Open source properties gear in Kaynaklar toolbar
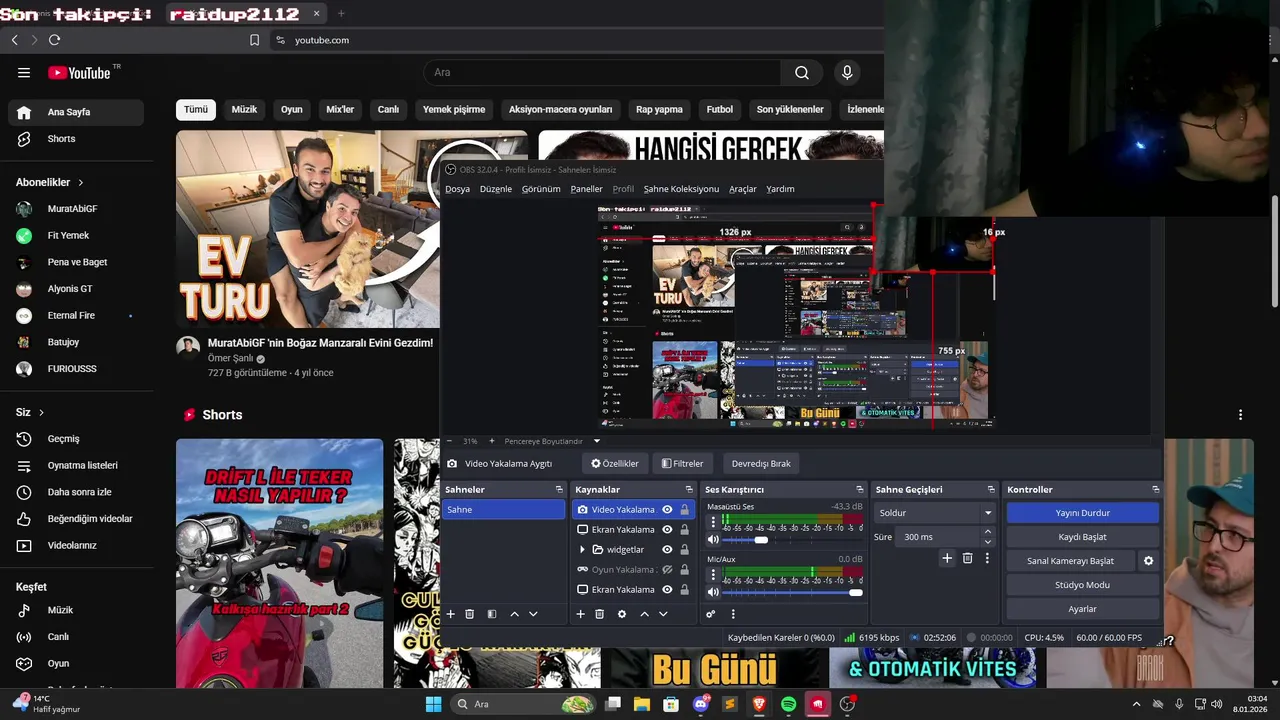 tap(621, 614)
